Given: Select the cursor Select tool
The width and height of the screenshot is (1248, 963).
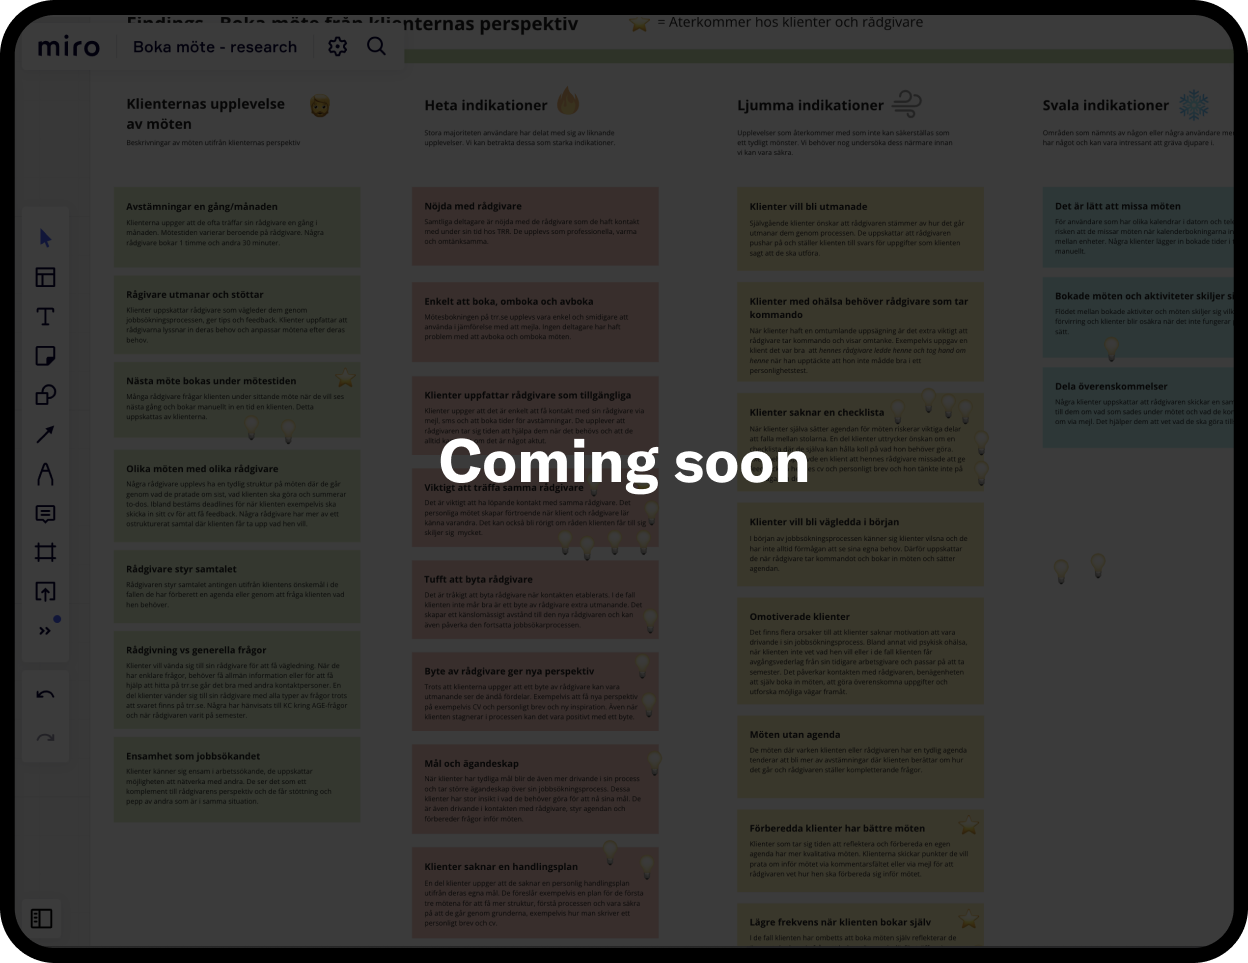Looking at the screenshot, I should [45, 238].
